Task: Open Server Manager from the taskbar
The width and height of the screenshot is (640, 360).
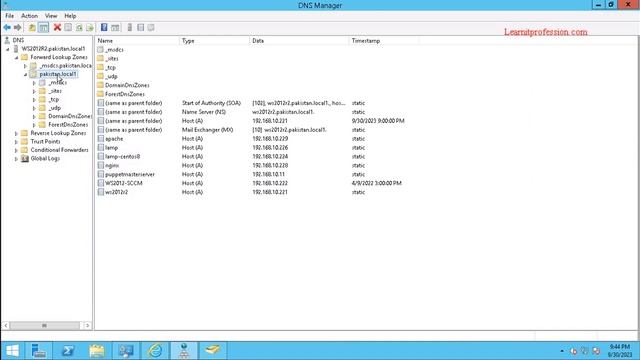Action: pyautogui.click(x=39, y=350)
